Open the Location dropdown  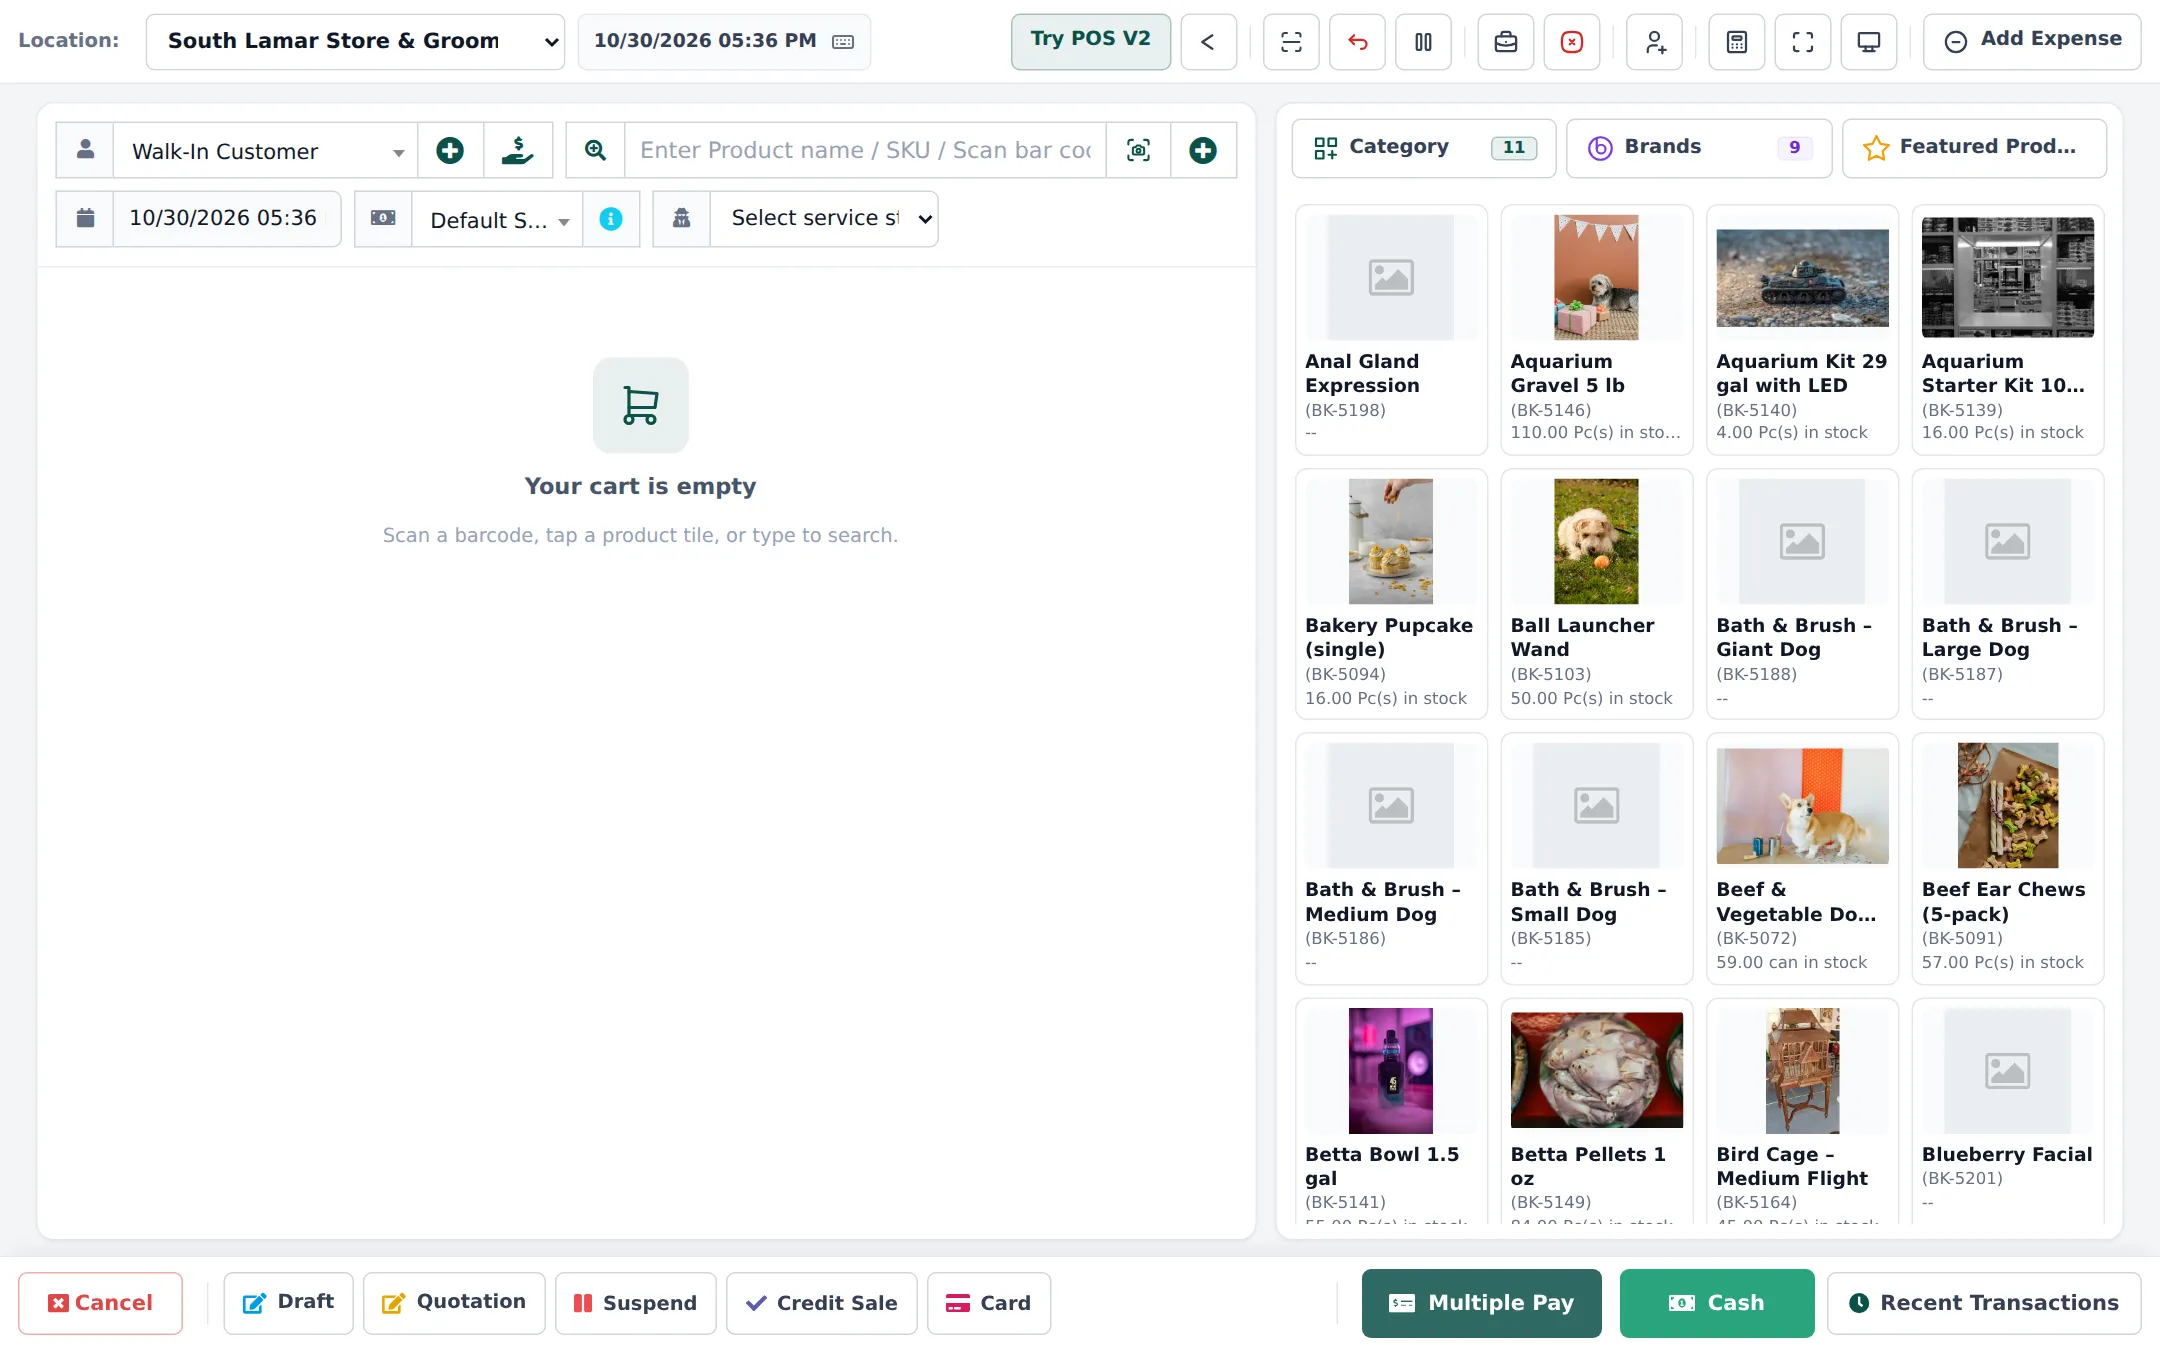(355, 42)
